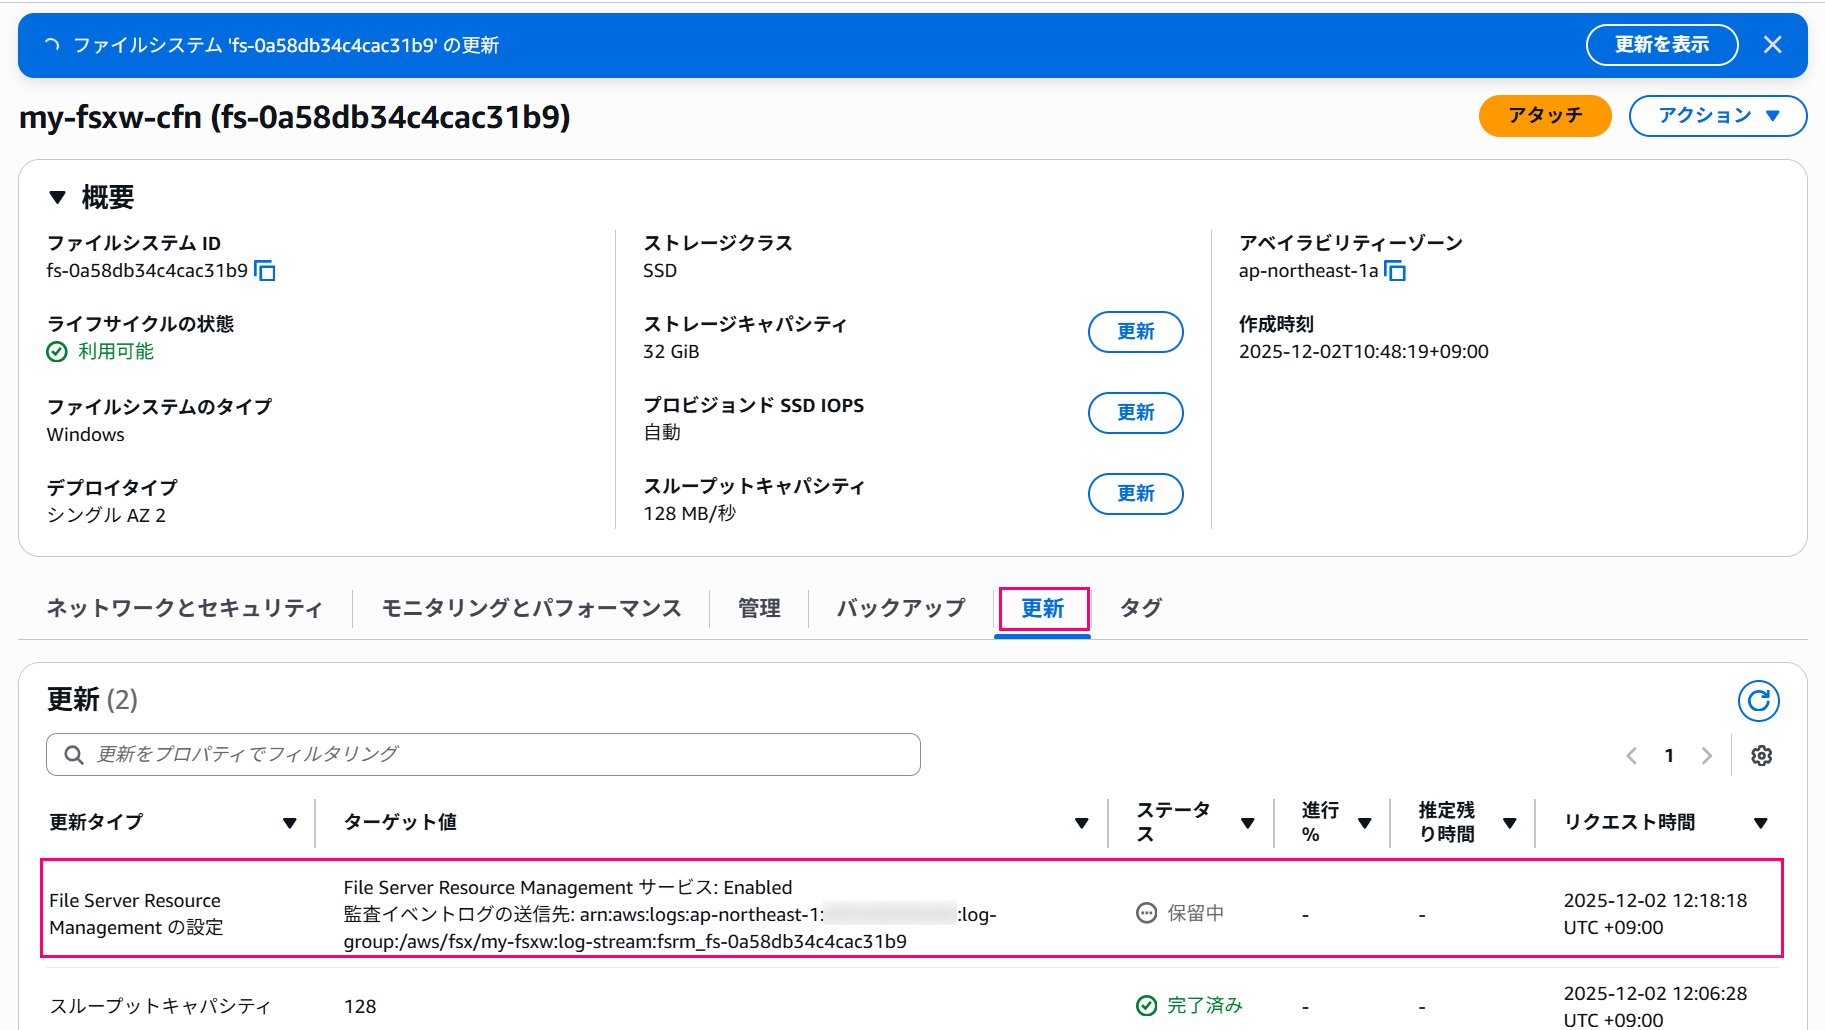
Task: Switch to the バックアップ tab
Action: point(899,608)
